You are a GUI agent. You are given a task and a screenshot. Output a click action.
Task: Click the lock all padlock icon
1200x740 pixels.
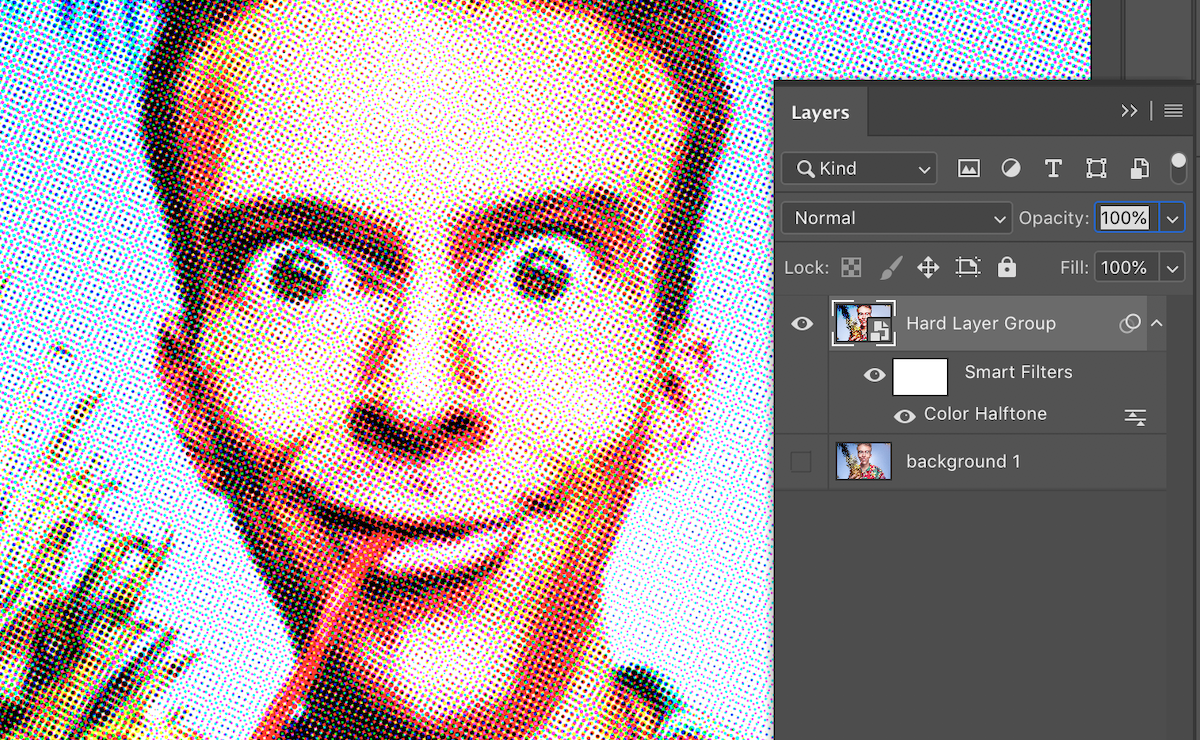pyautogui.click(x=1006, y=267)
